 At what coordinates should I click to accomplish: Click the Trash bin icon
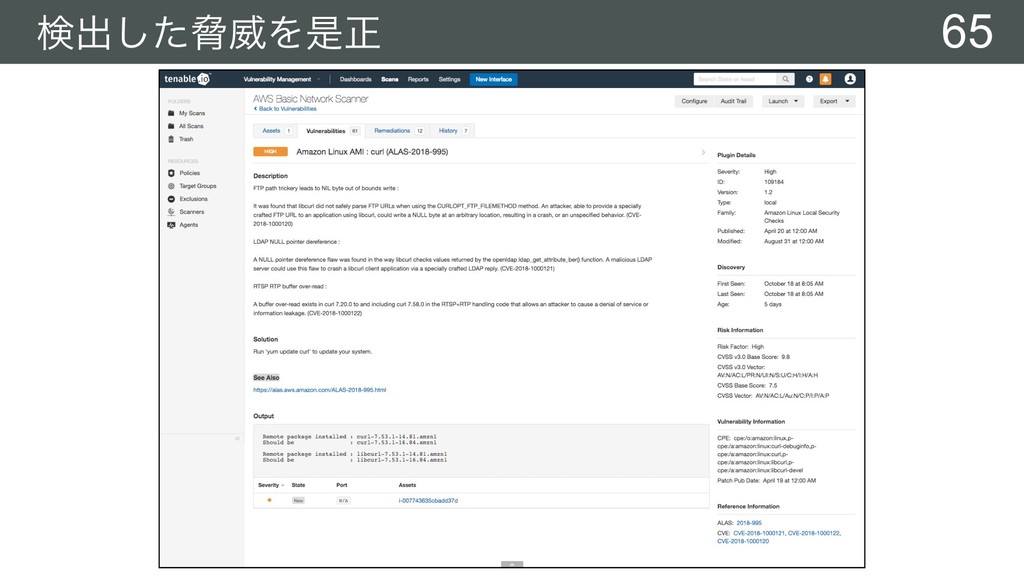tap(171, 139)
